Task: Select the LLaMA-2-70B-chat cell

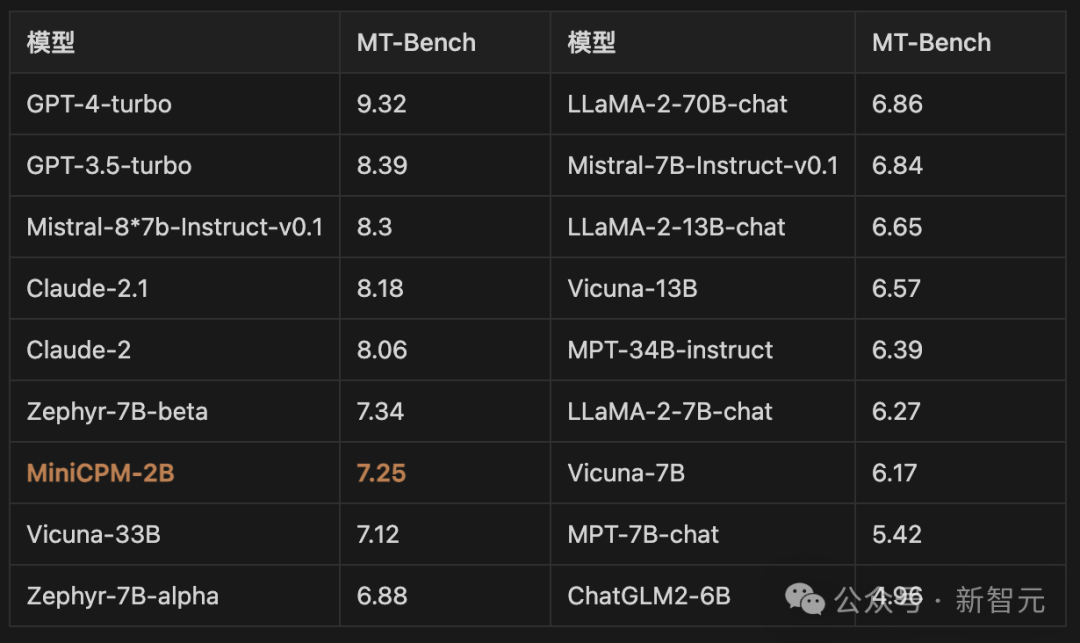Action: pyautogui.click(x=677, y=104)
